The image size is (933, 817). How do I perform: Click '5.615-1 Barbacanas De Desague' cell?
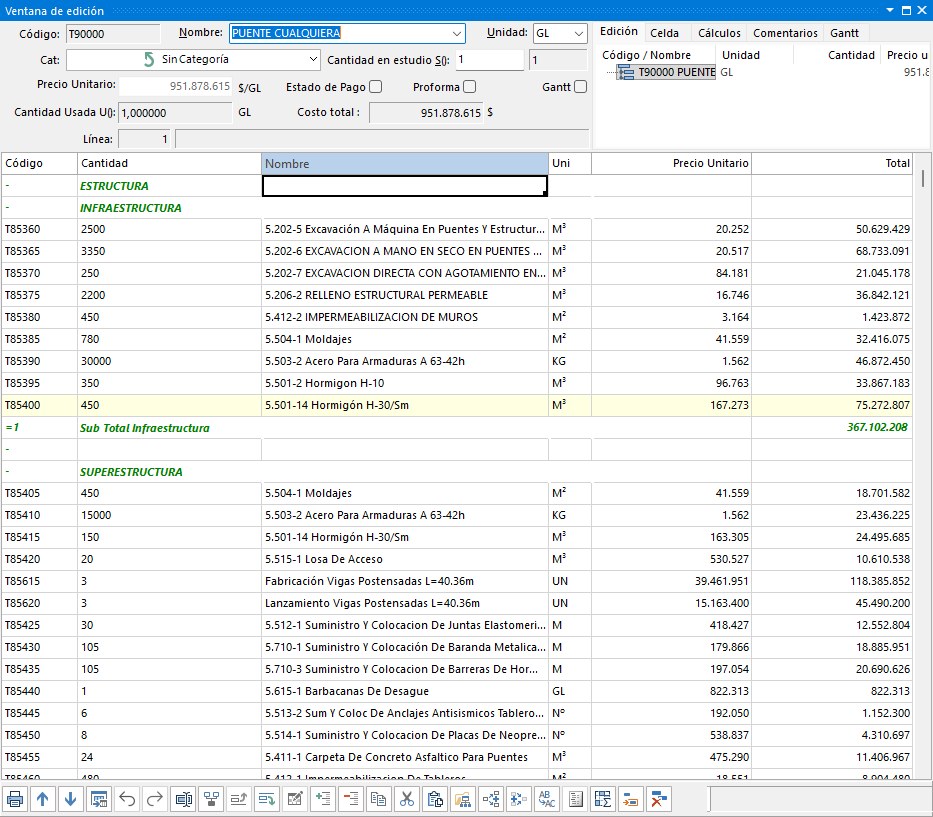click(x=405, y=691)
